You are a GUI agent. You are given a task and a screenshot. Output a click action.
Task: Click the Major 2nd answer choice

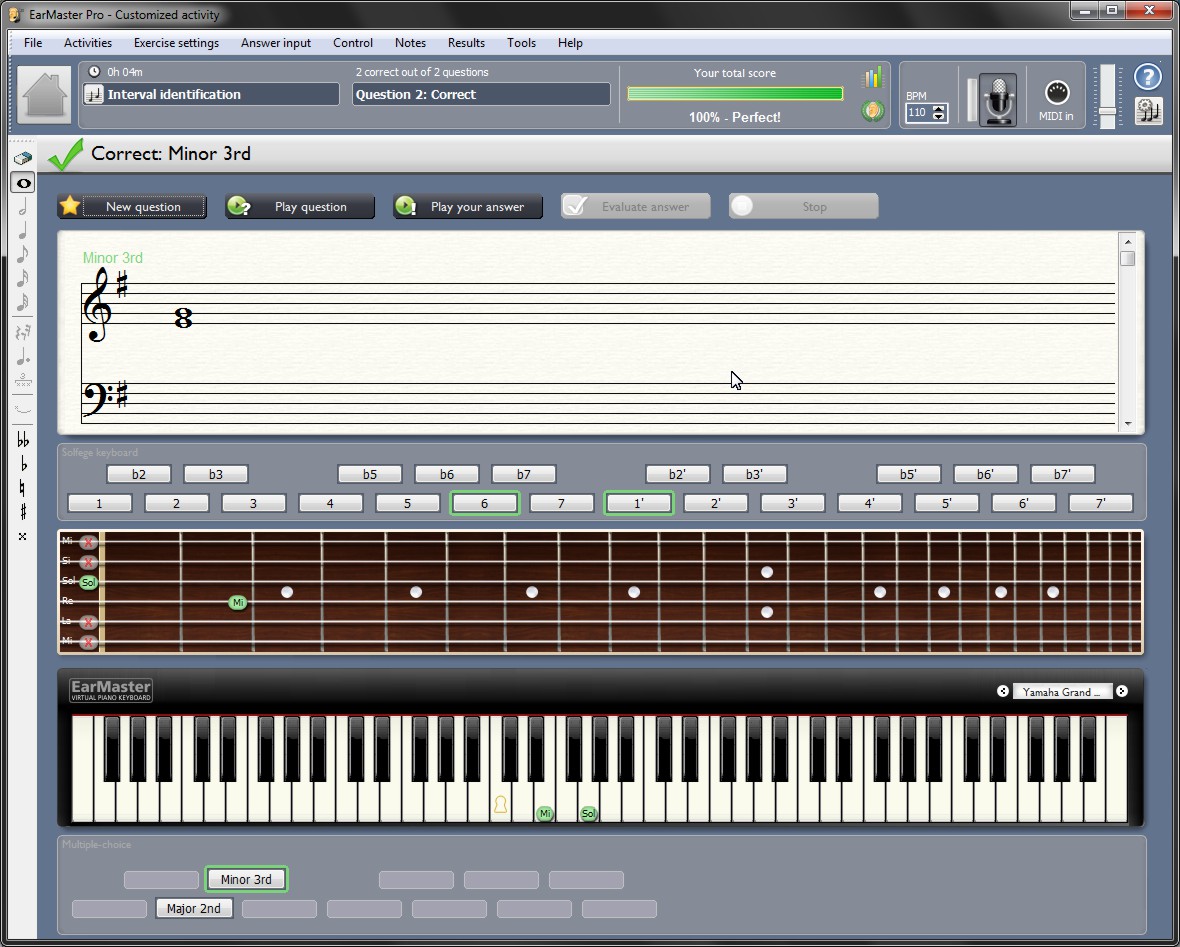pyautogui.click(x=194, y=909)
